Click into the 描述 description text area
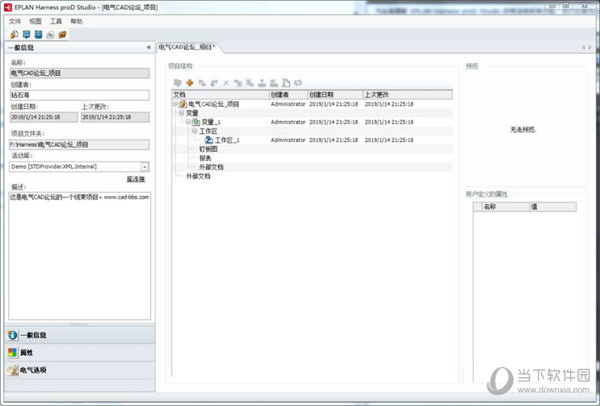600x406 pixels. 80,256
